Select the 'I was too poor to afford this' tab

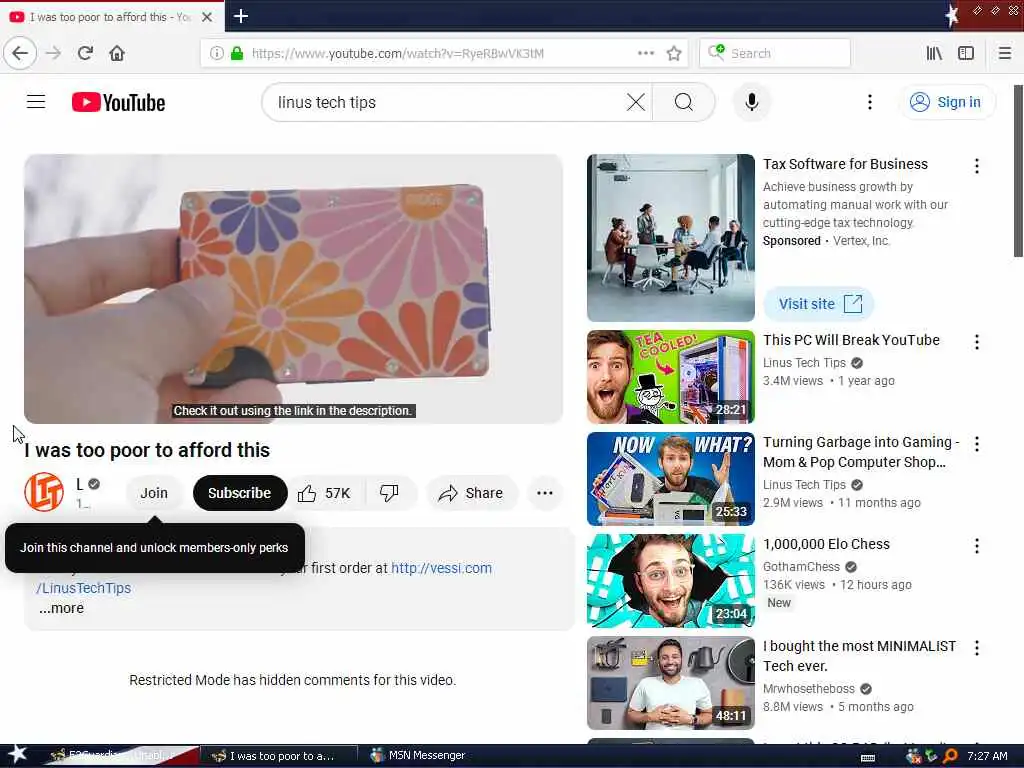(x=112, y=17)
